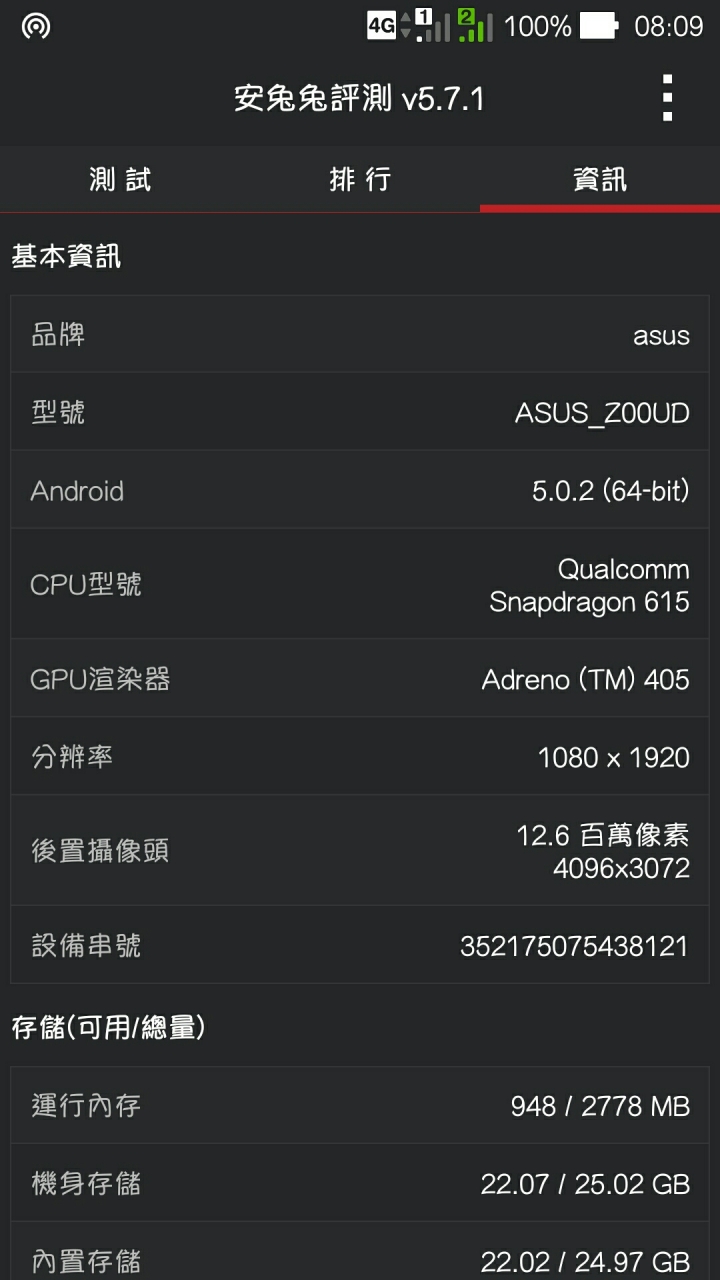Image resolution: width=720 pixels, height=1280 pixels.
Task: Tap the Android 5.0.2 version row
Action: 360,490
